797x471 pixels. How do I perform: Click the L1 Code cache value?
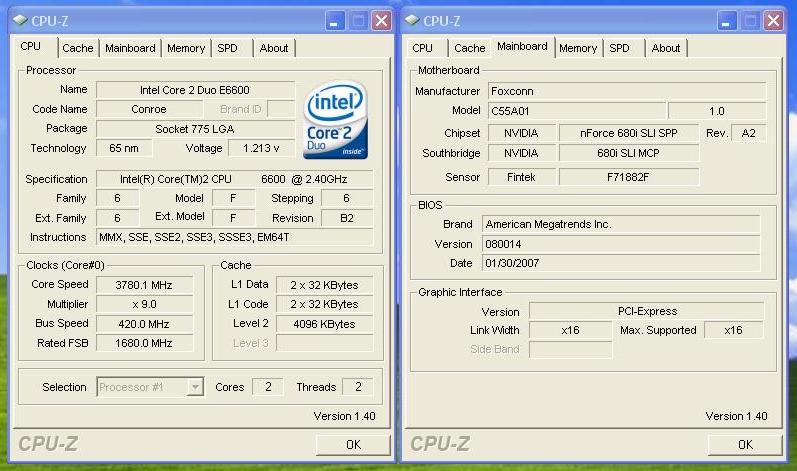tap(324, 304)
